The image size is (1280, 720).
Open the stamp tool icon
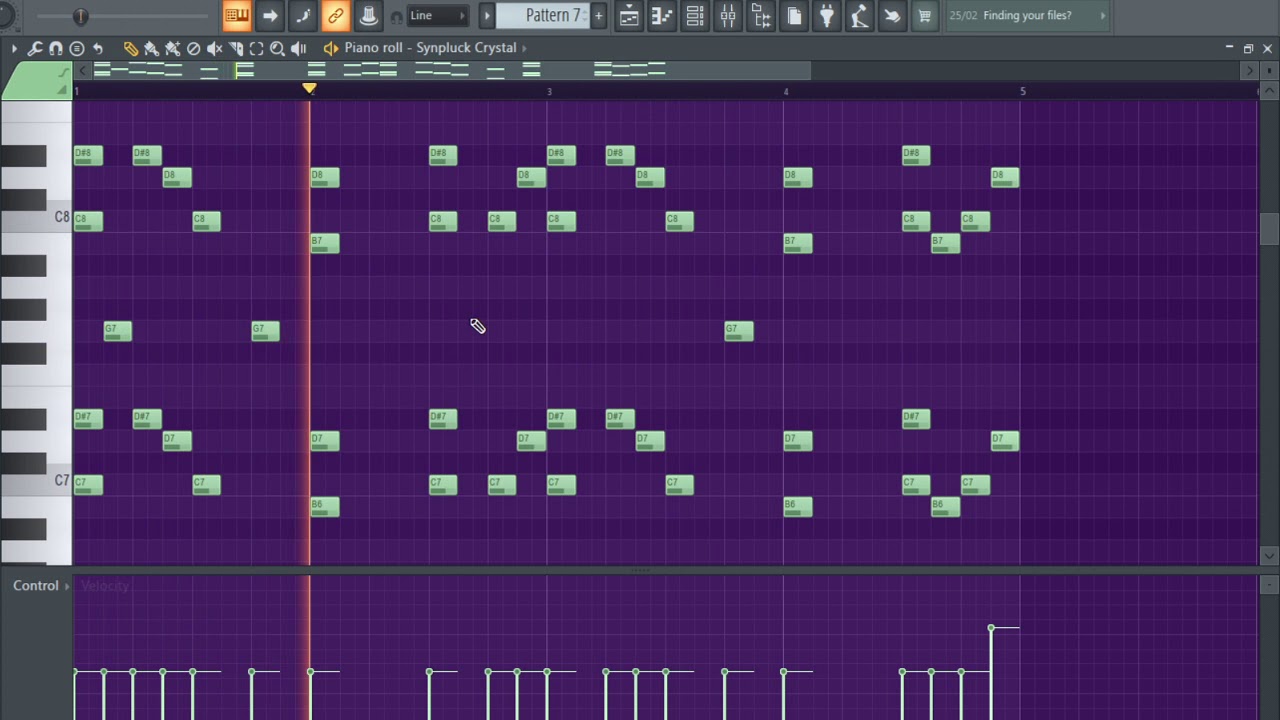(77, 48)
